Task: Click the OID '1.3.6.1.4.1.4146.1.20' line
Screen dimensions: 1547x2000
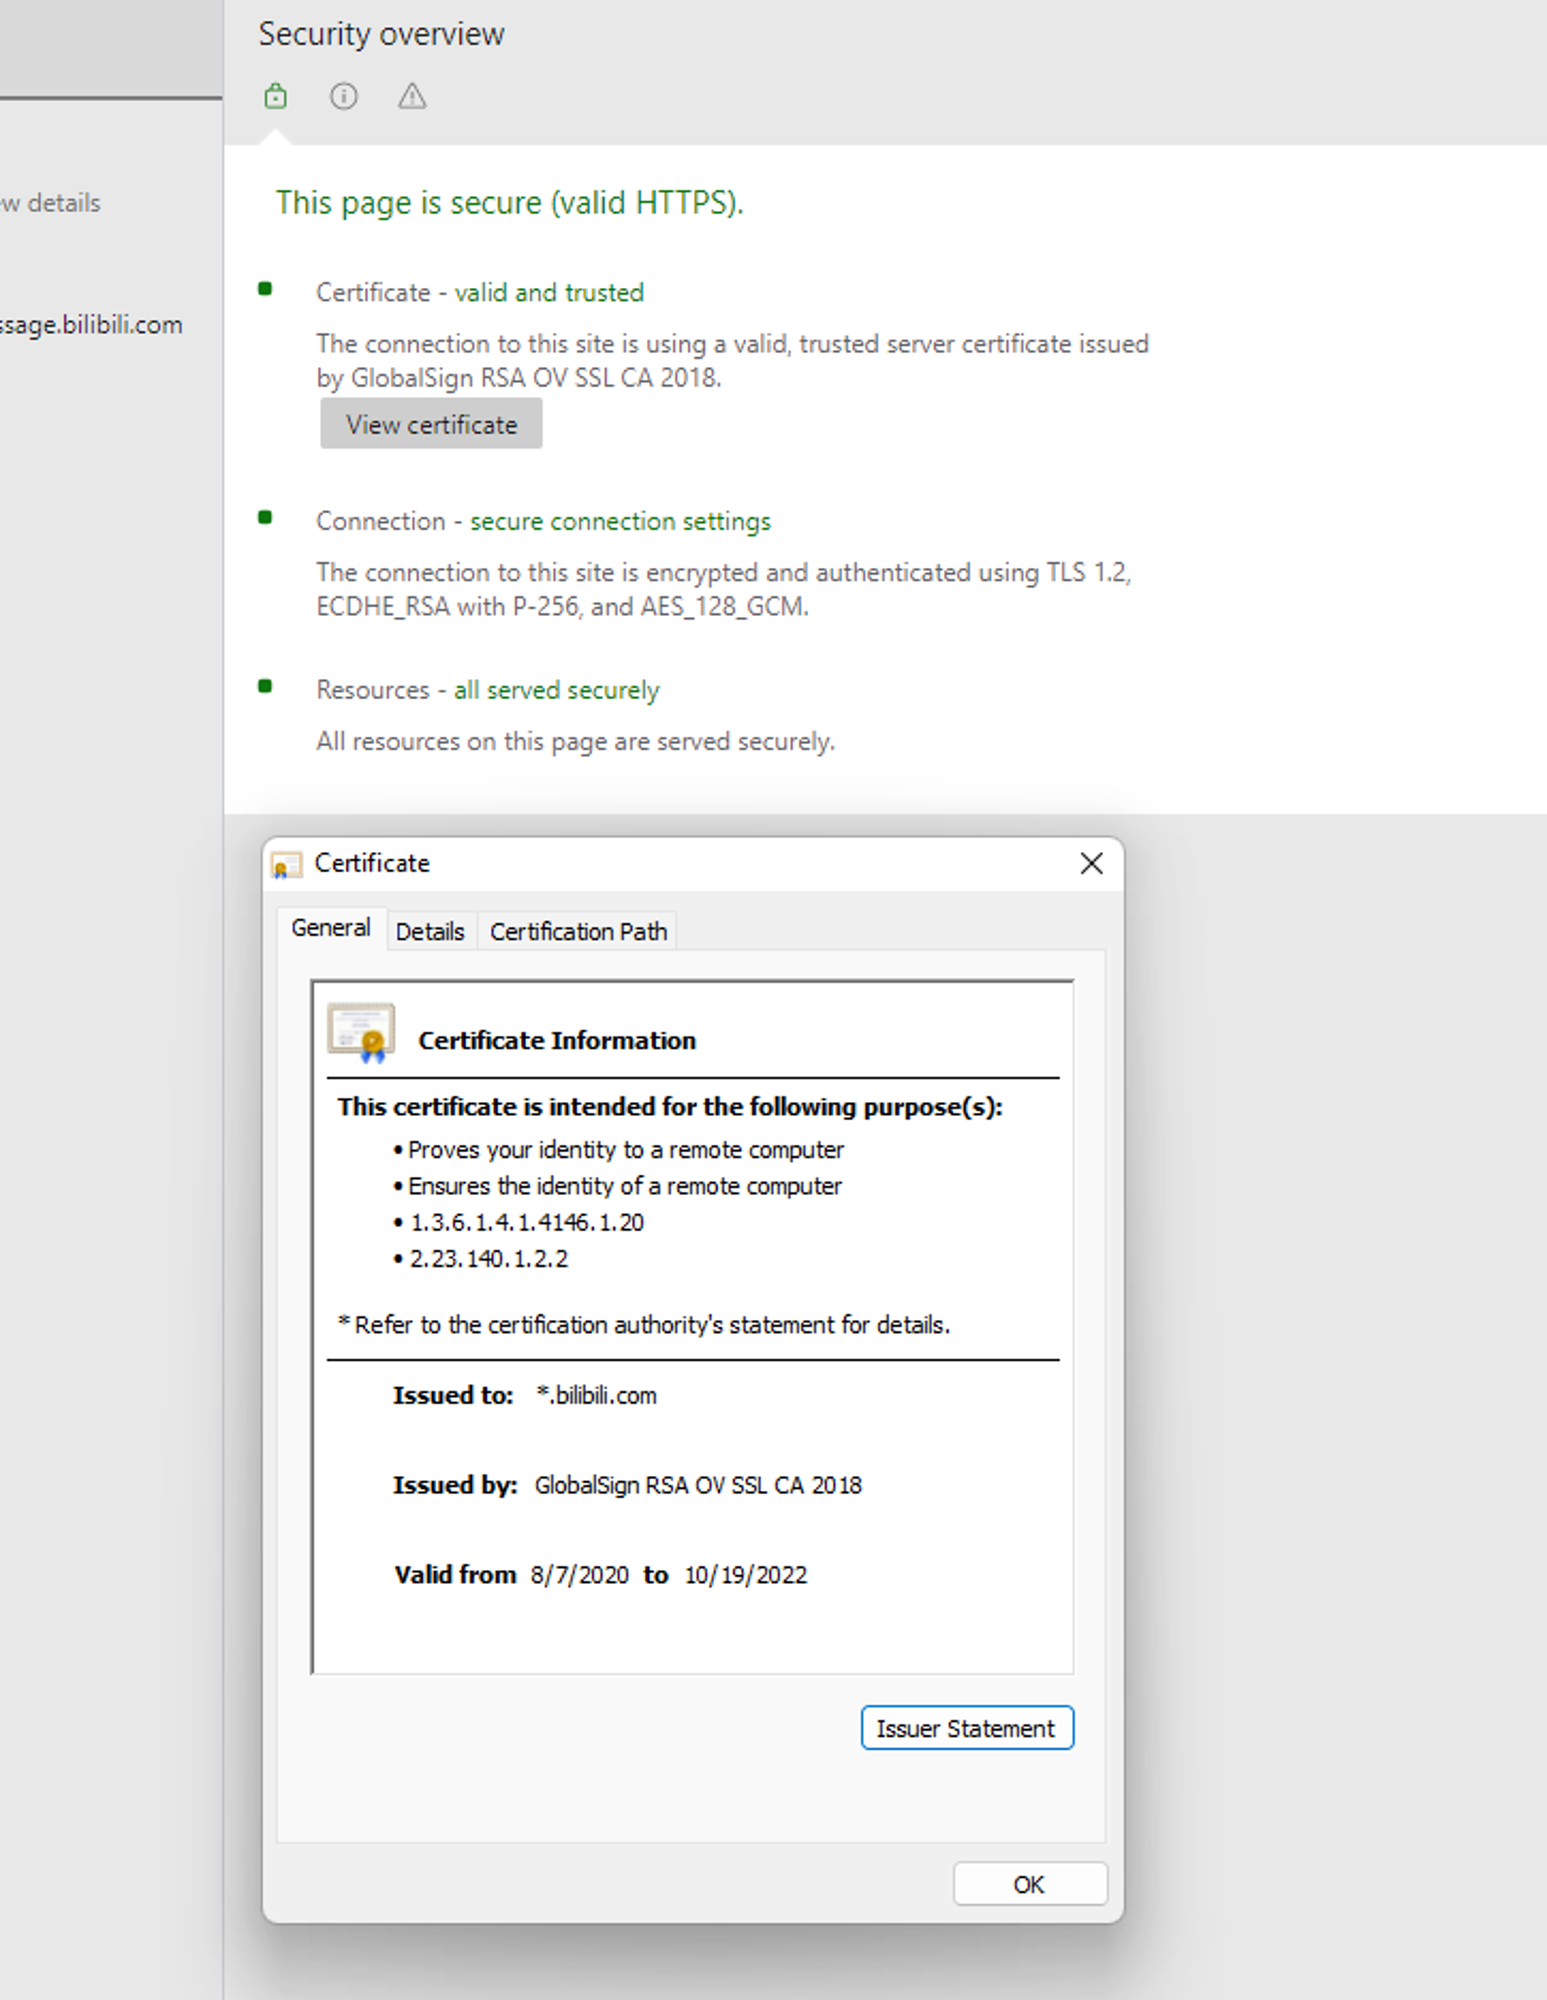Action: coord(527,1222)
